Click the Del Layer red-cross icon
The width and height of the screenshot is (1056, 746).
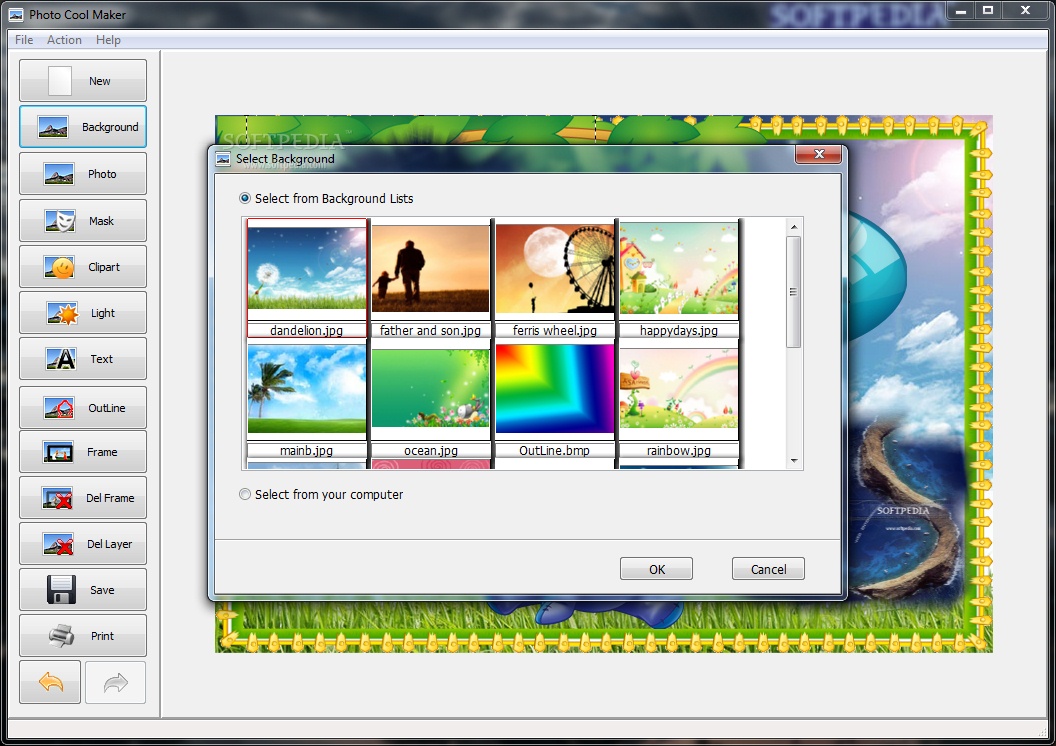point(59,544)
